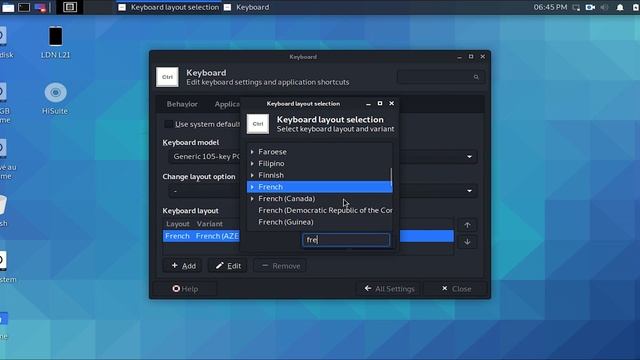The height and width of the screenshot is (360, 640).
Task: Go back to All Settings
Action: coord(389,289)
